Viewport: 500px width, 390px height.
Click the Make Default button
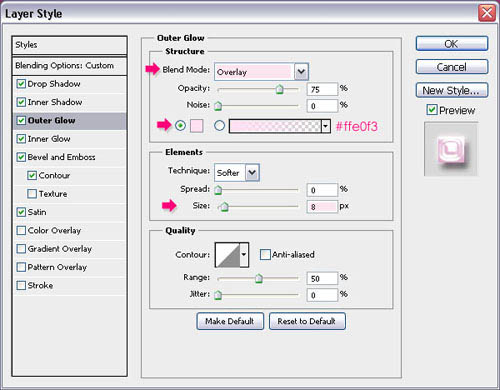(230, 321)
